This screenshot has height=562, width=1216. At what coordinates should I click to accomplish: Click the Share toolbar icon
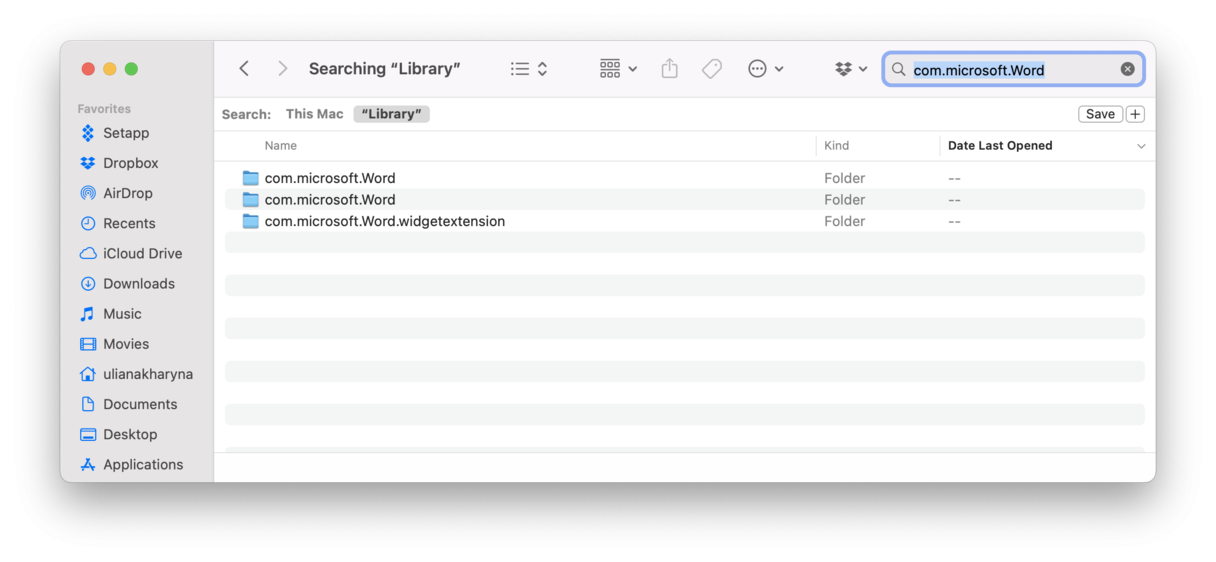pyautogui.click(x=670, y=69)
